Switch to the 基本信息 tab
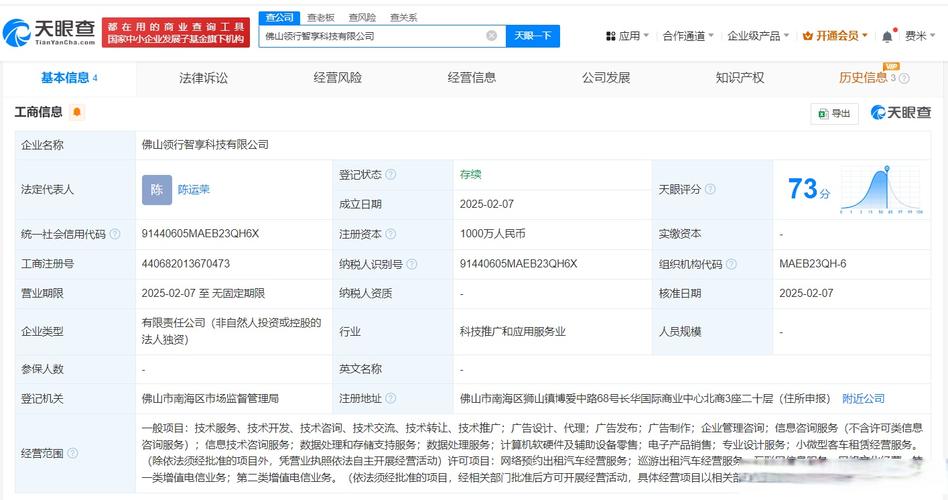The height and width of the screenshot is (500, 948). pos(69,78)
